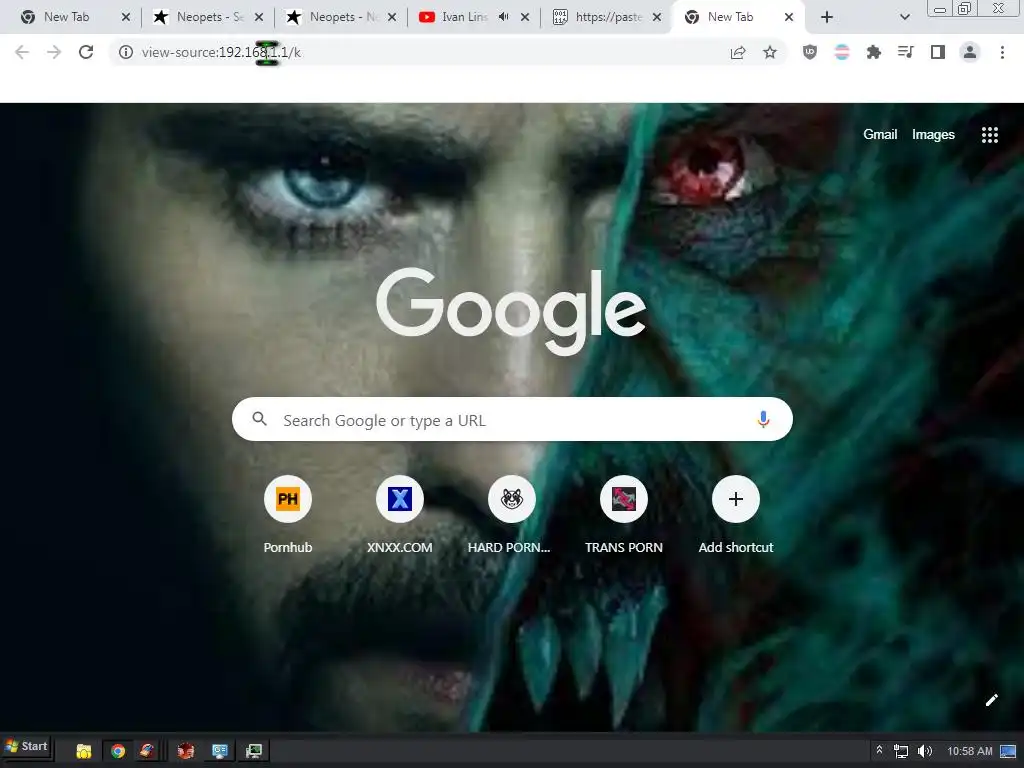Open the shield extension icon
1024x768 pixels.
[810, 52]
